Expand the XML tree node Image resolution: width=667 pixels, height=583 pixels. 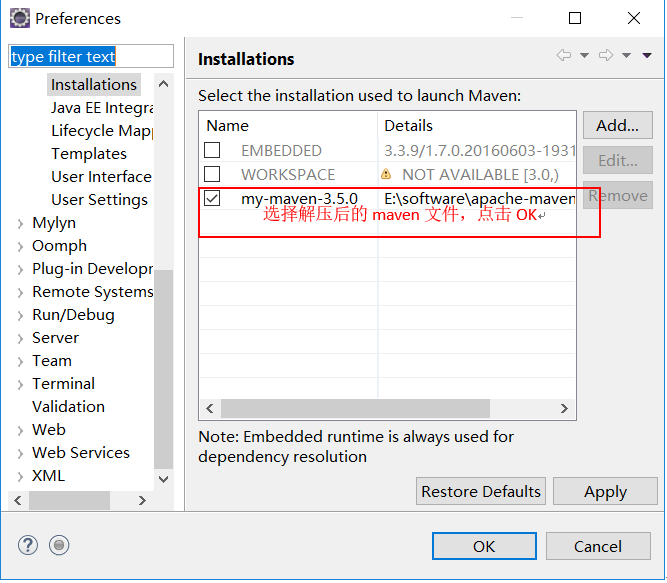20,476
